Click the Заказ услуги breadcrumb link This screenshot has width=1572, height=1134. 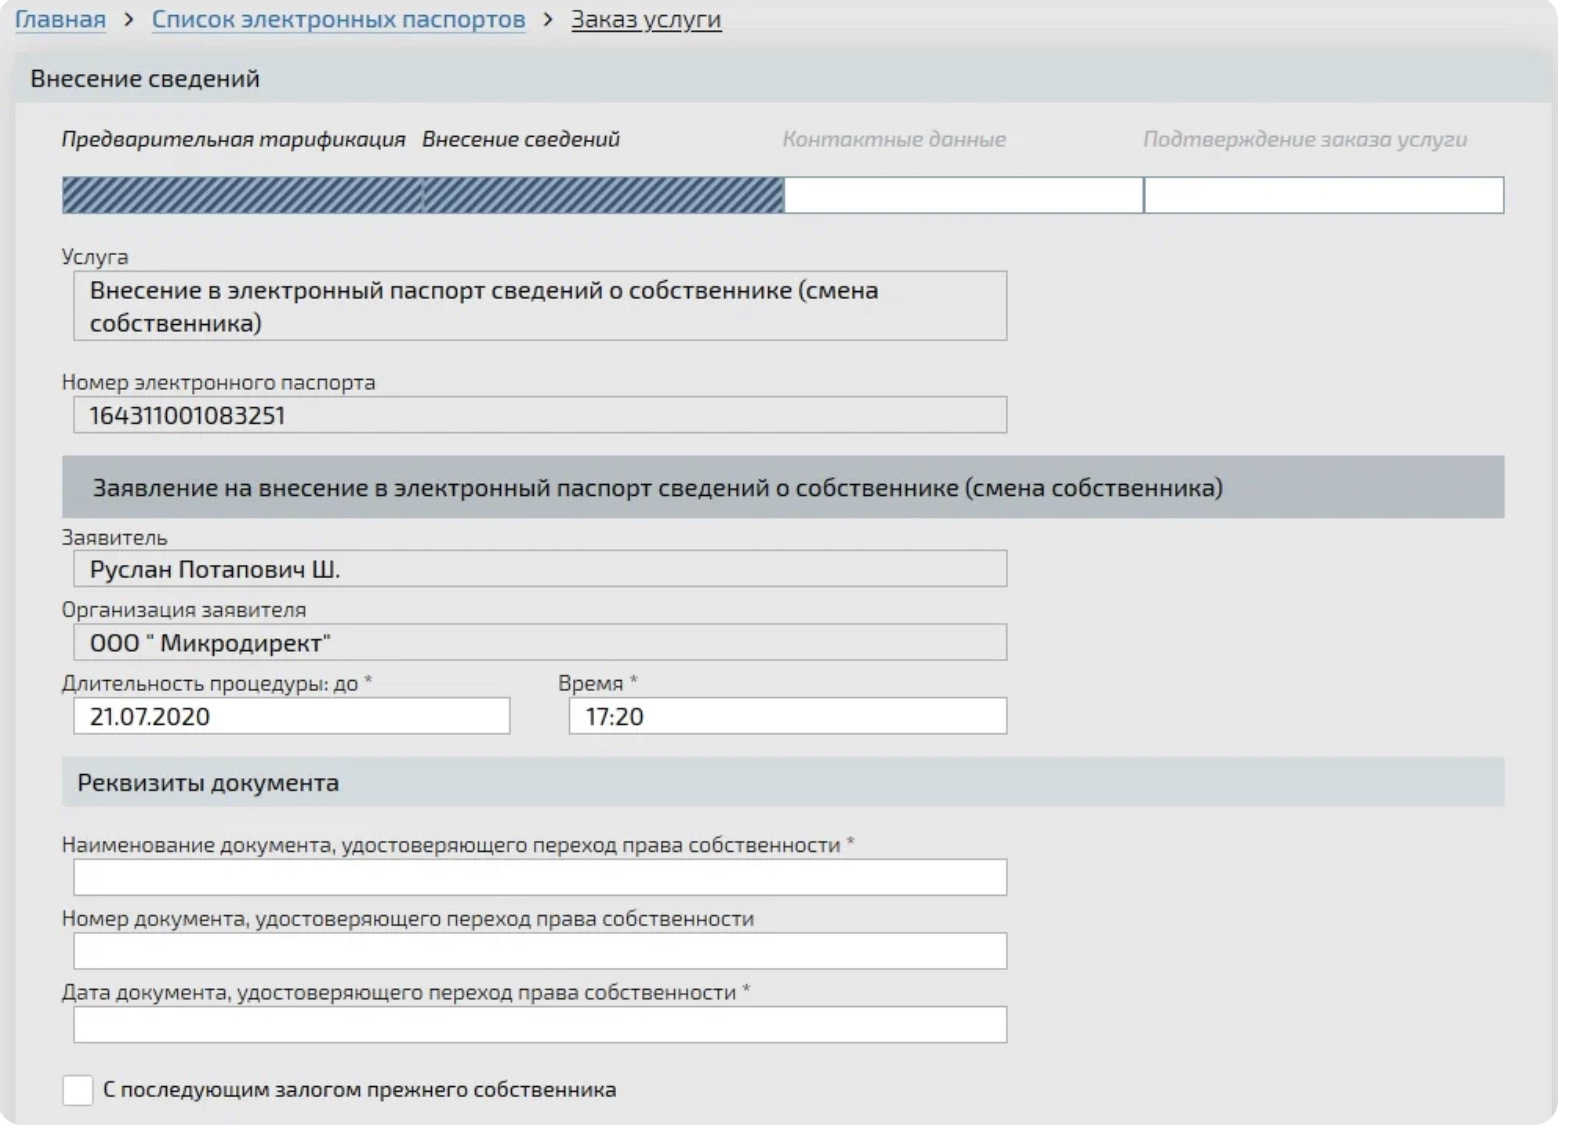click(x=646, y=19)
